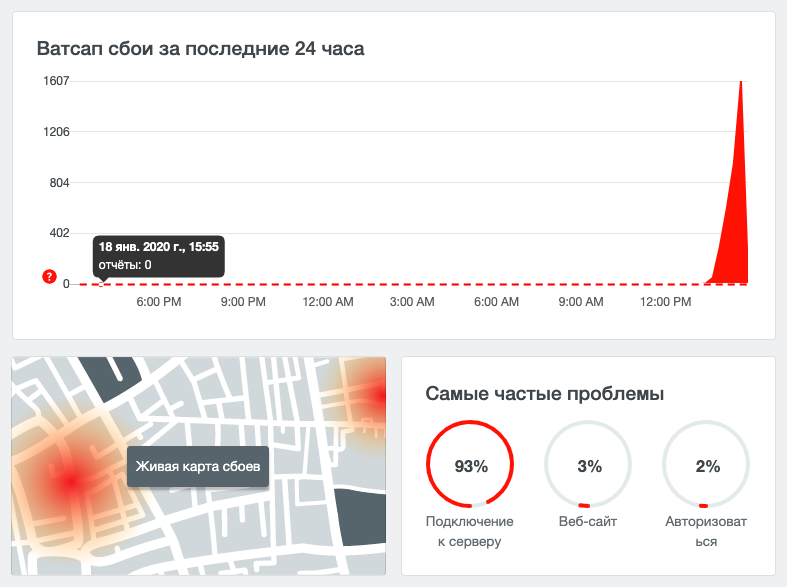Click the "Авторизоваться" label
Screen dimensions: 787x587
coord(706,531)
